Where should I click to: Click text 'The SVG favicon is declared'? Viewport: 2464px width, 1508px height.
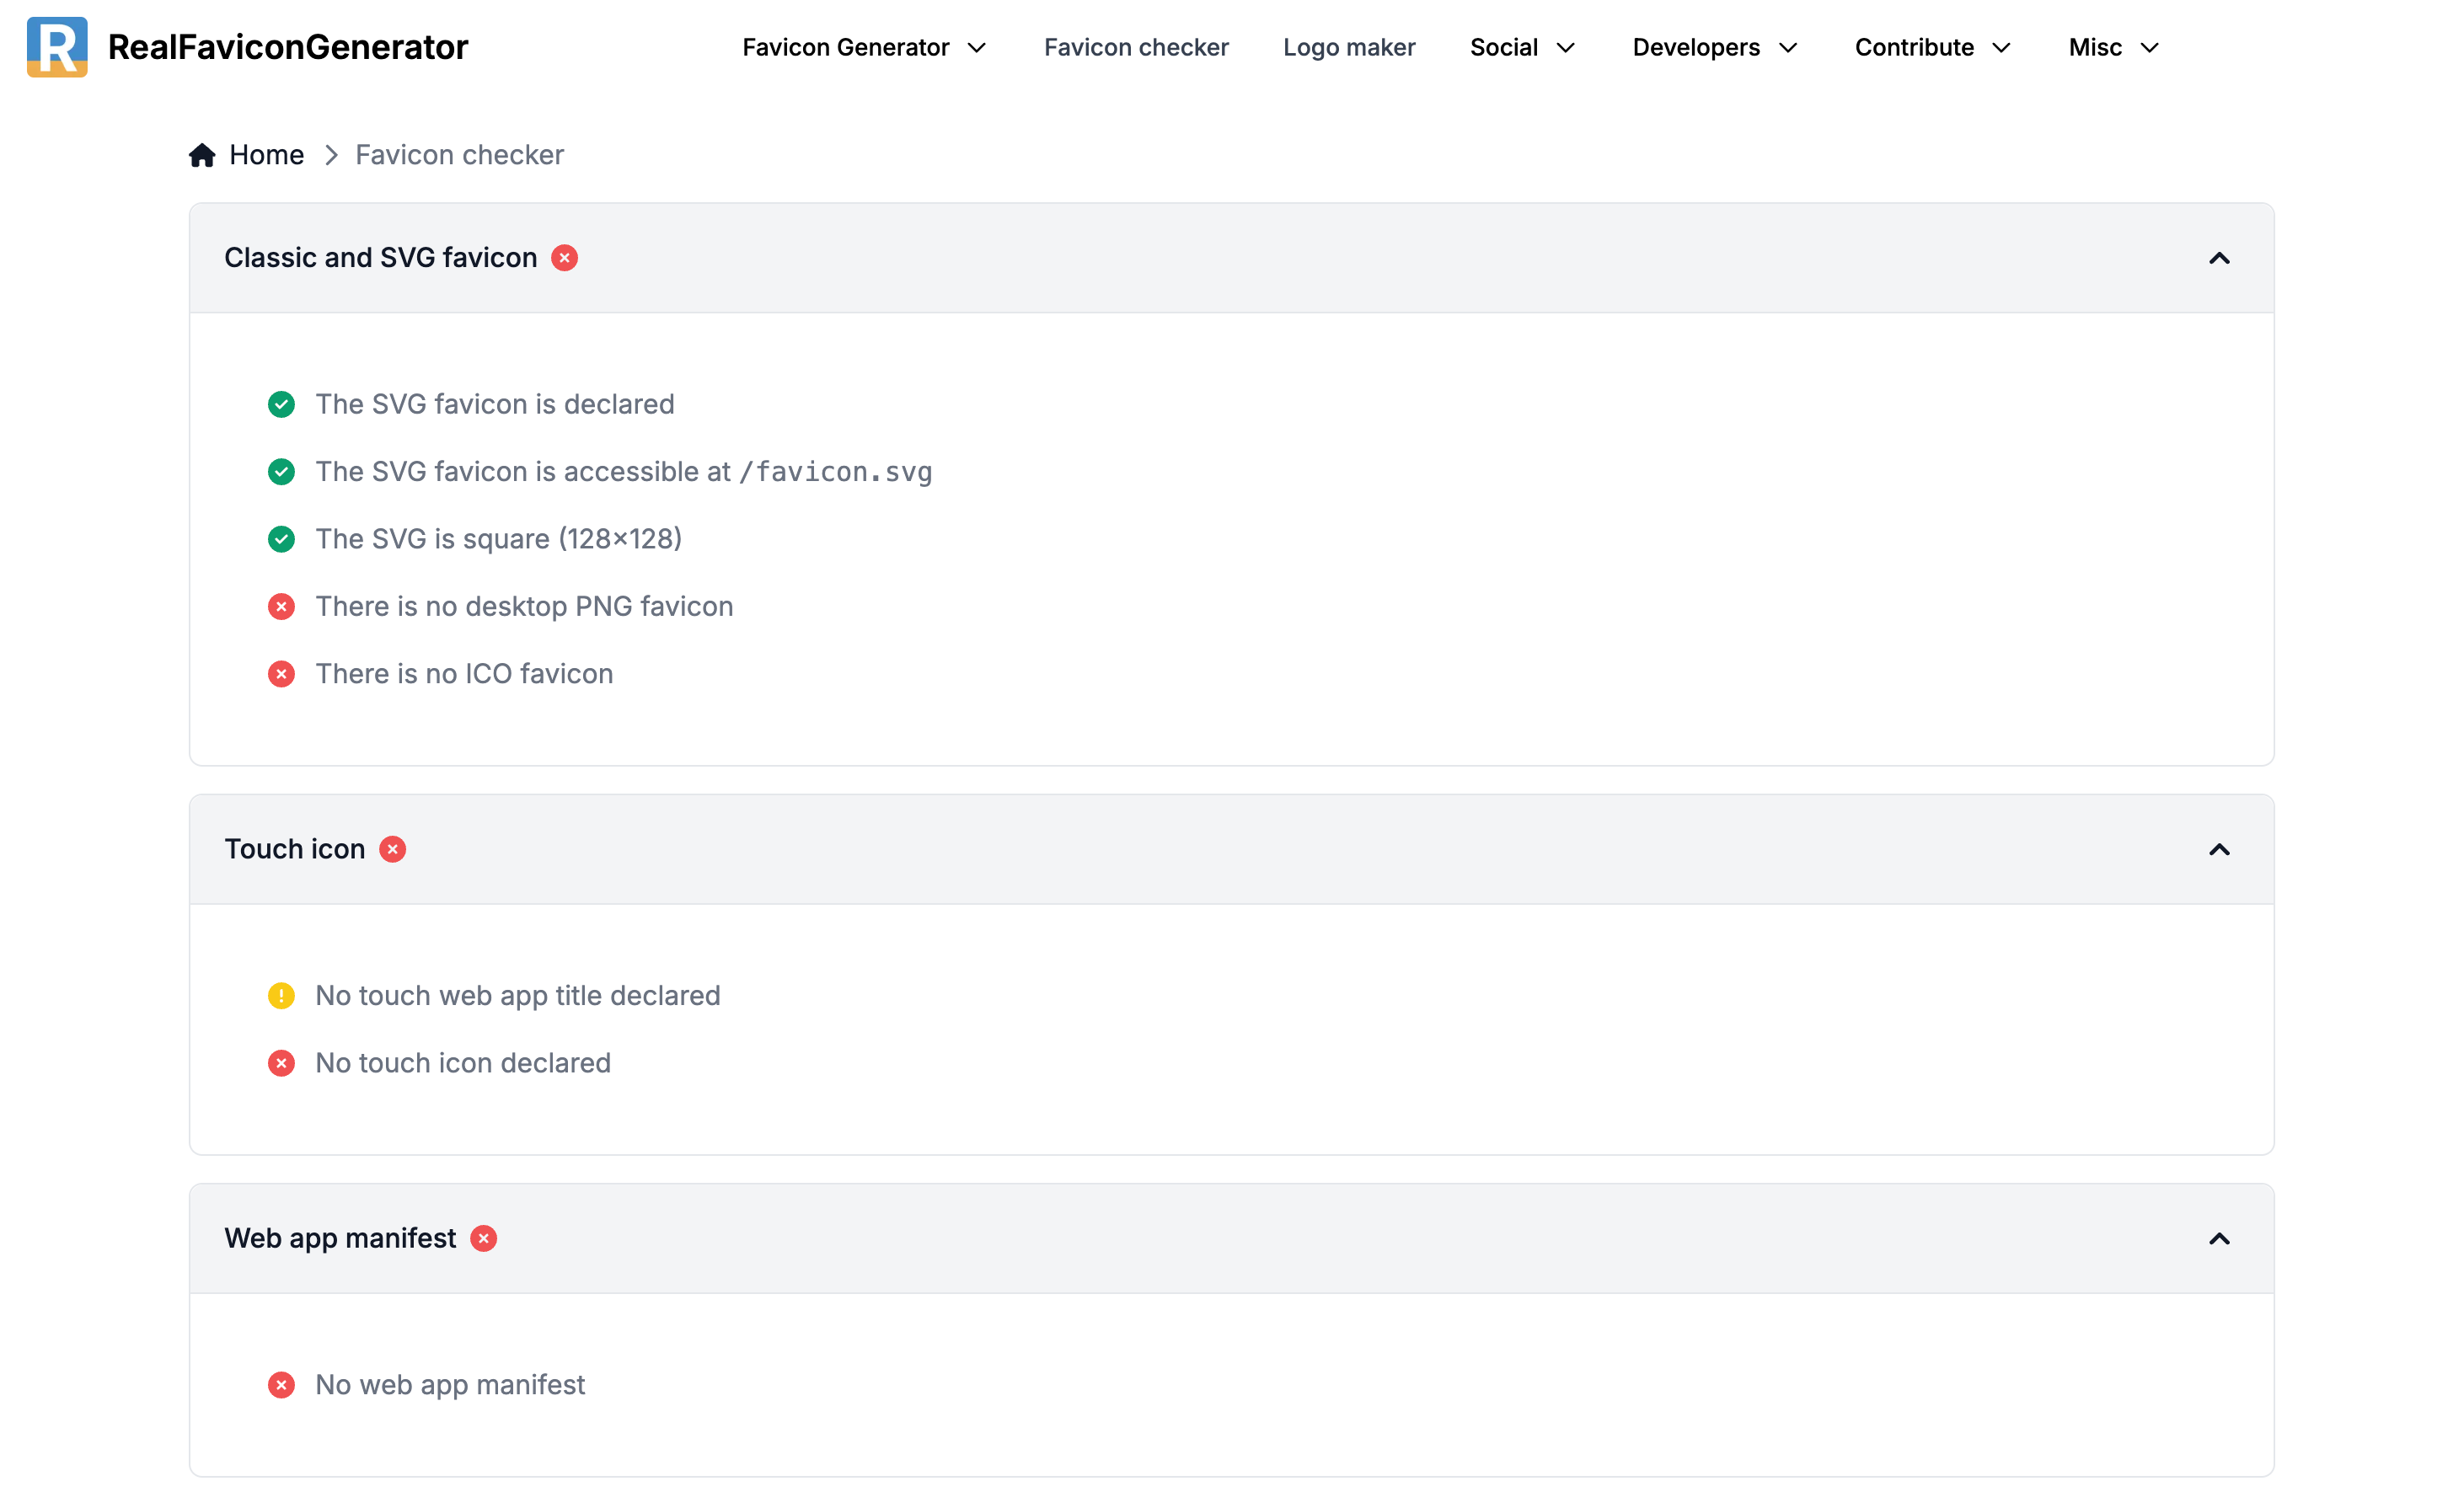(x=495, y=404)
